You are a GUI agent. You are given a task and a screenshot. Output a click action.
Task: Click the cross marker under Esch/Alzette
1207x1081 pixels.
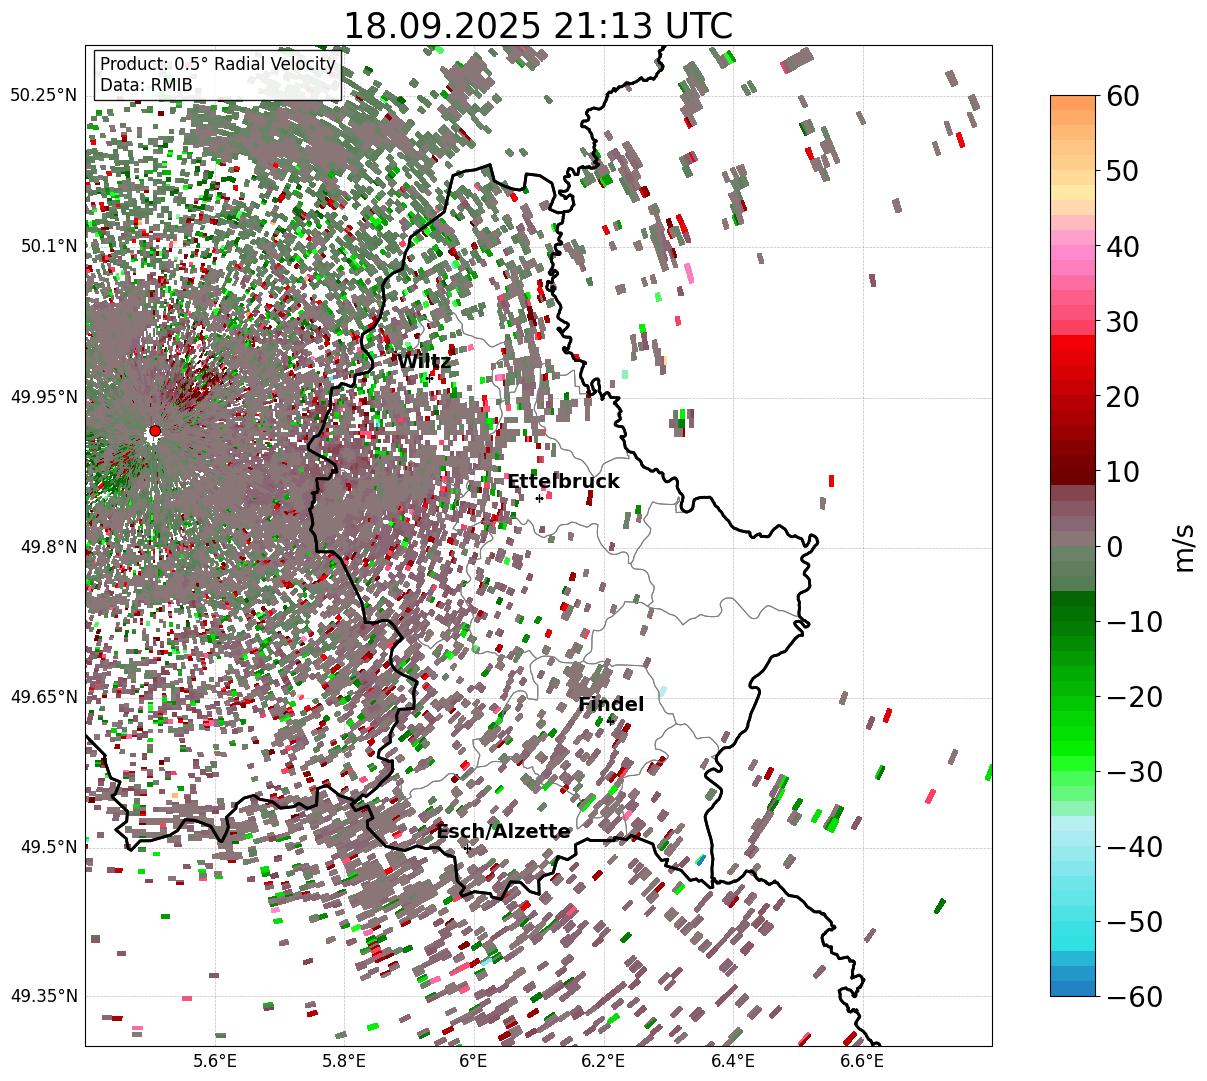(467, 847)
